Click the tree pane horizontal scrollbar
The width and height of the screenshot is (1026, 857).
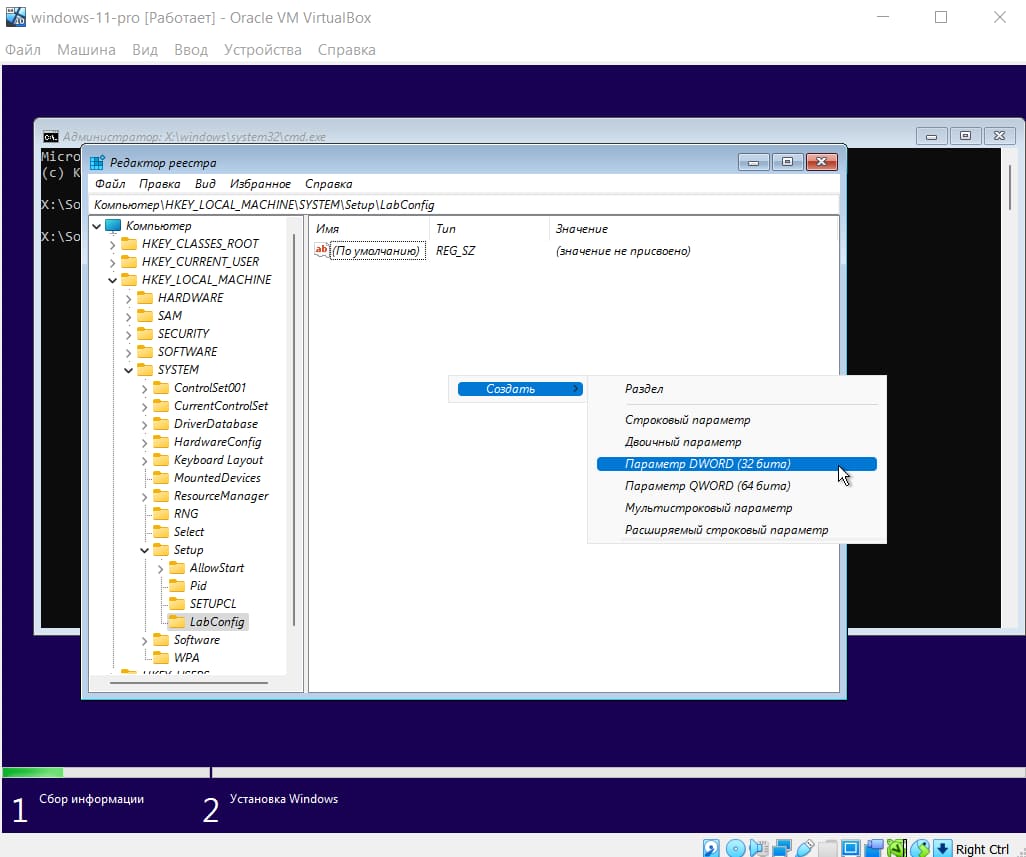188,683
